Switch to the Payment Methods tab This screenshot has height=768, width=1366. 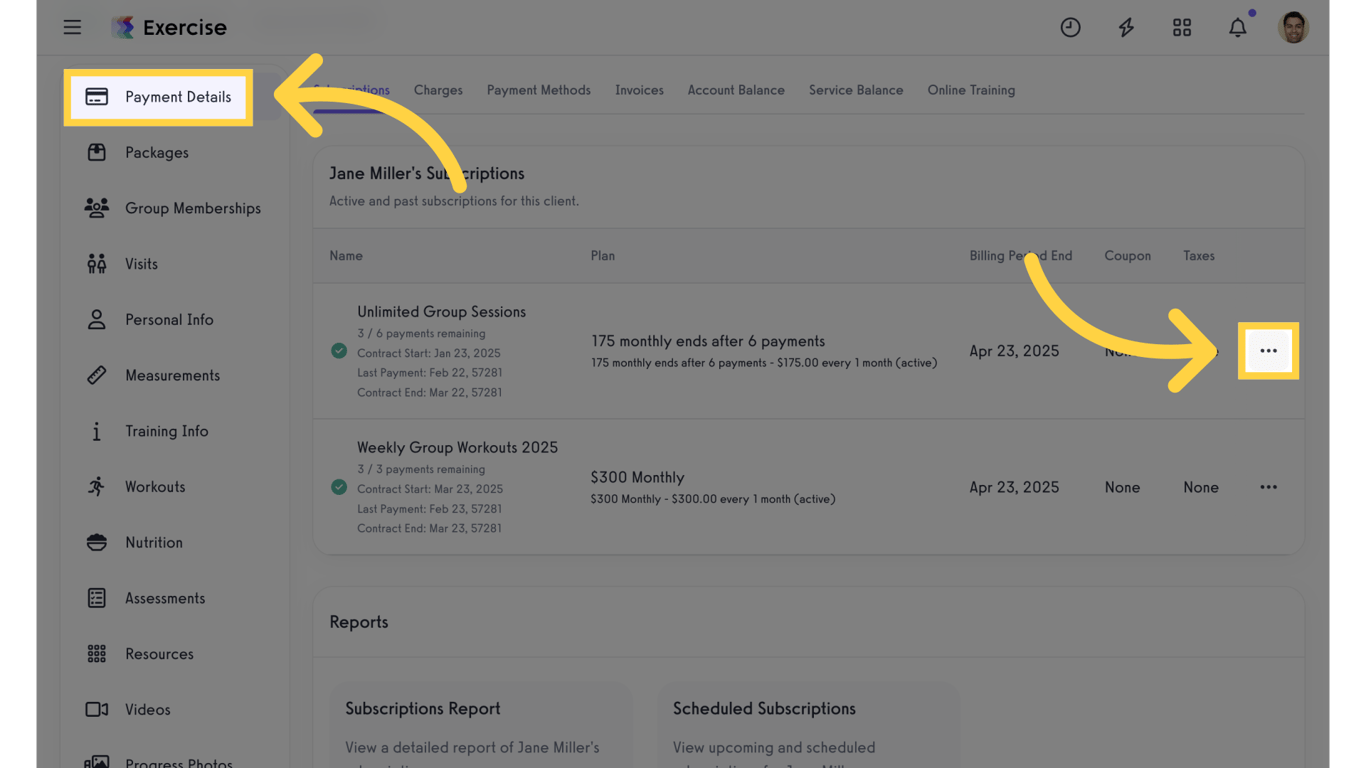[538, 90]
